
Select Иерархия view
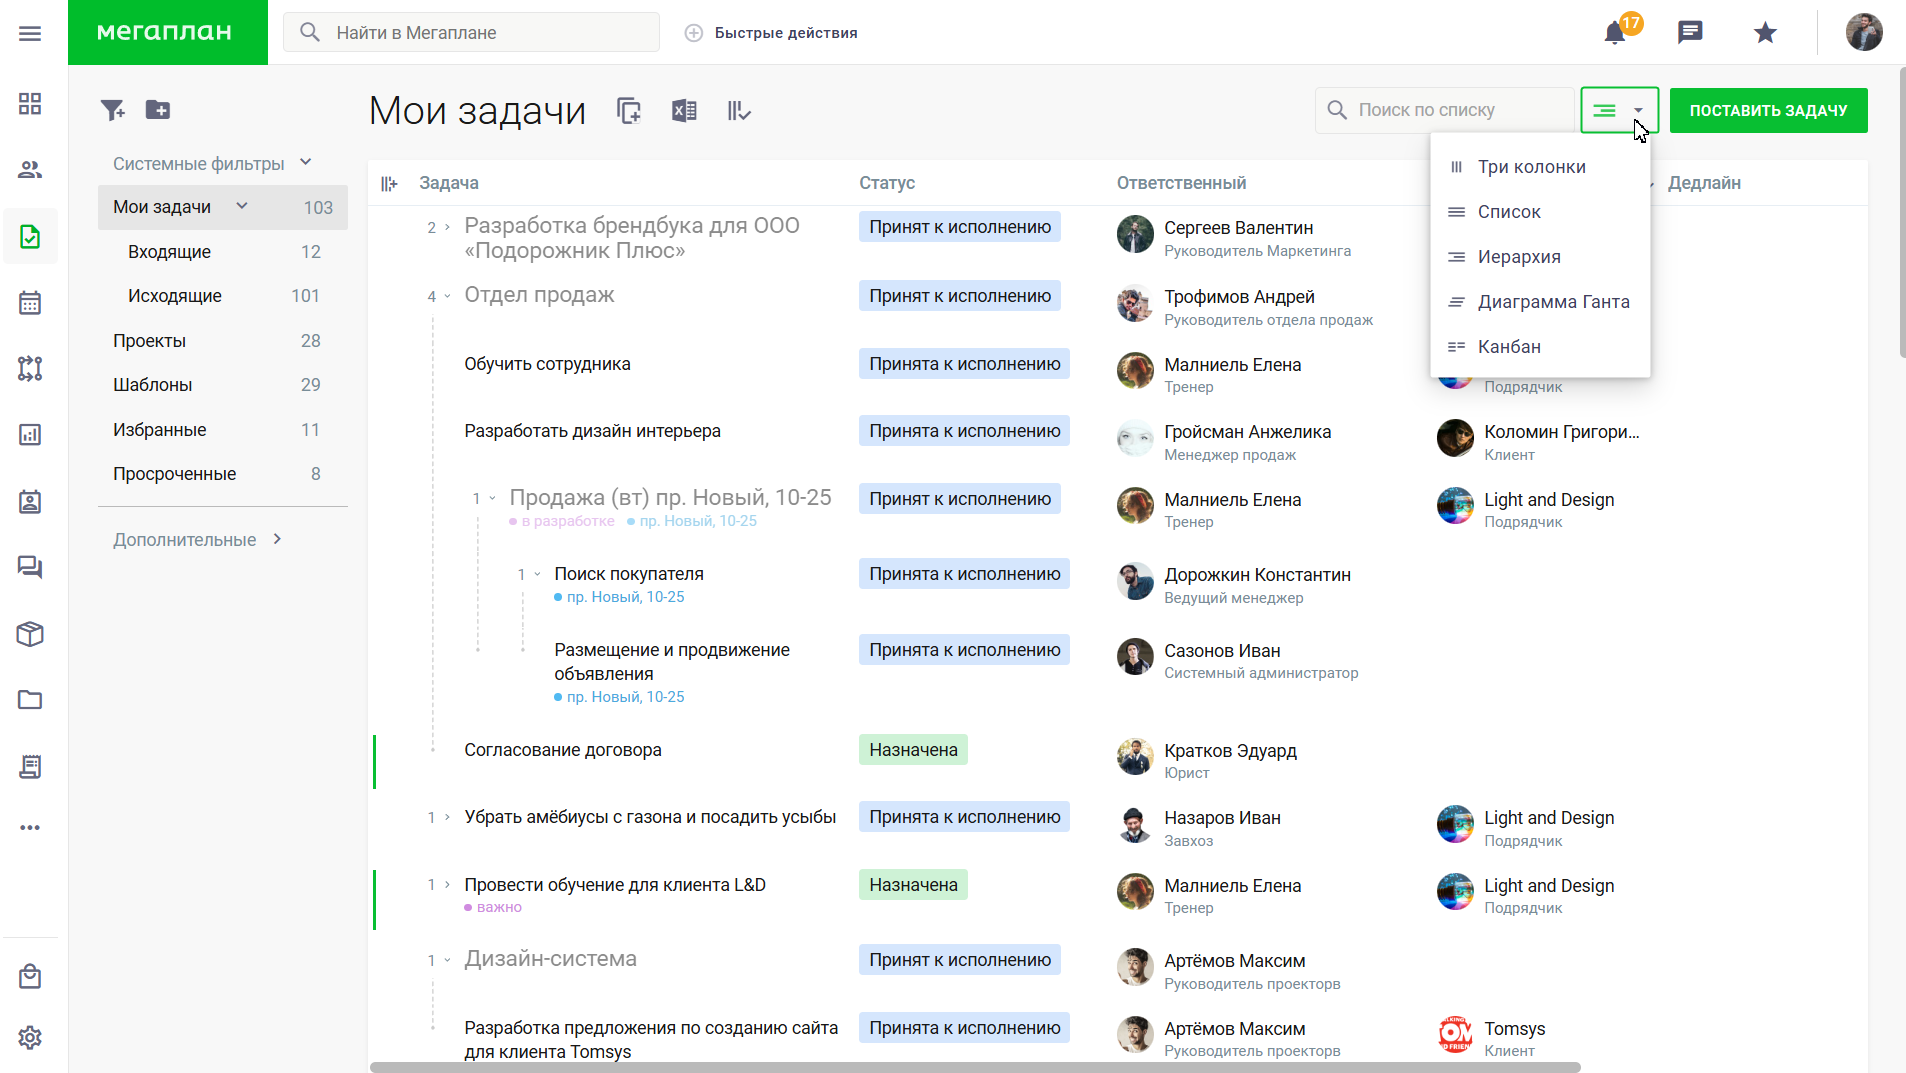(x=1540, y=257)
